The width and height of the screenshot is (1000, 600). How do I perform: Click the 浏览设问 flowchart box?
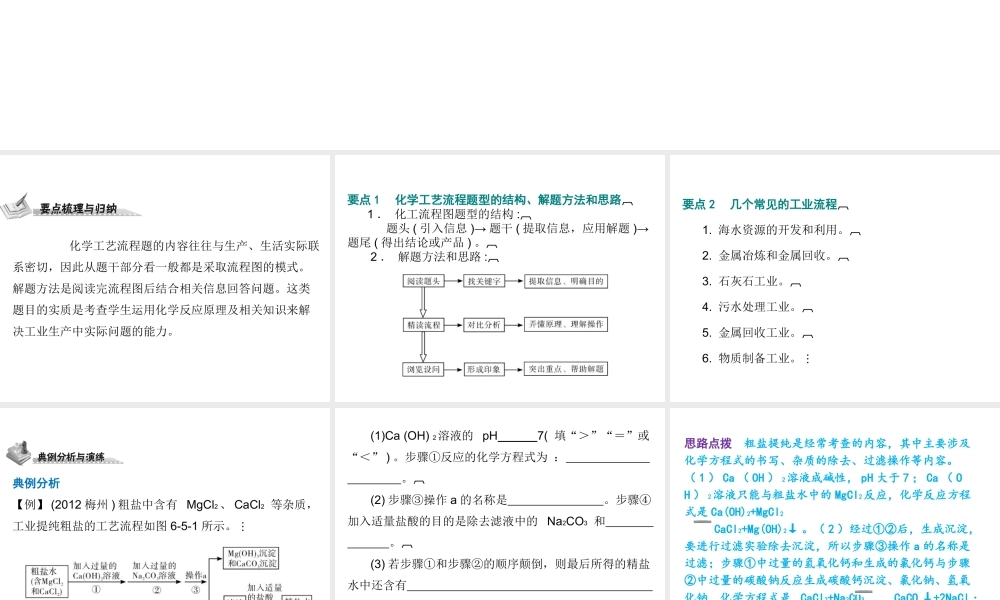[423, 369]
